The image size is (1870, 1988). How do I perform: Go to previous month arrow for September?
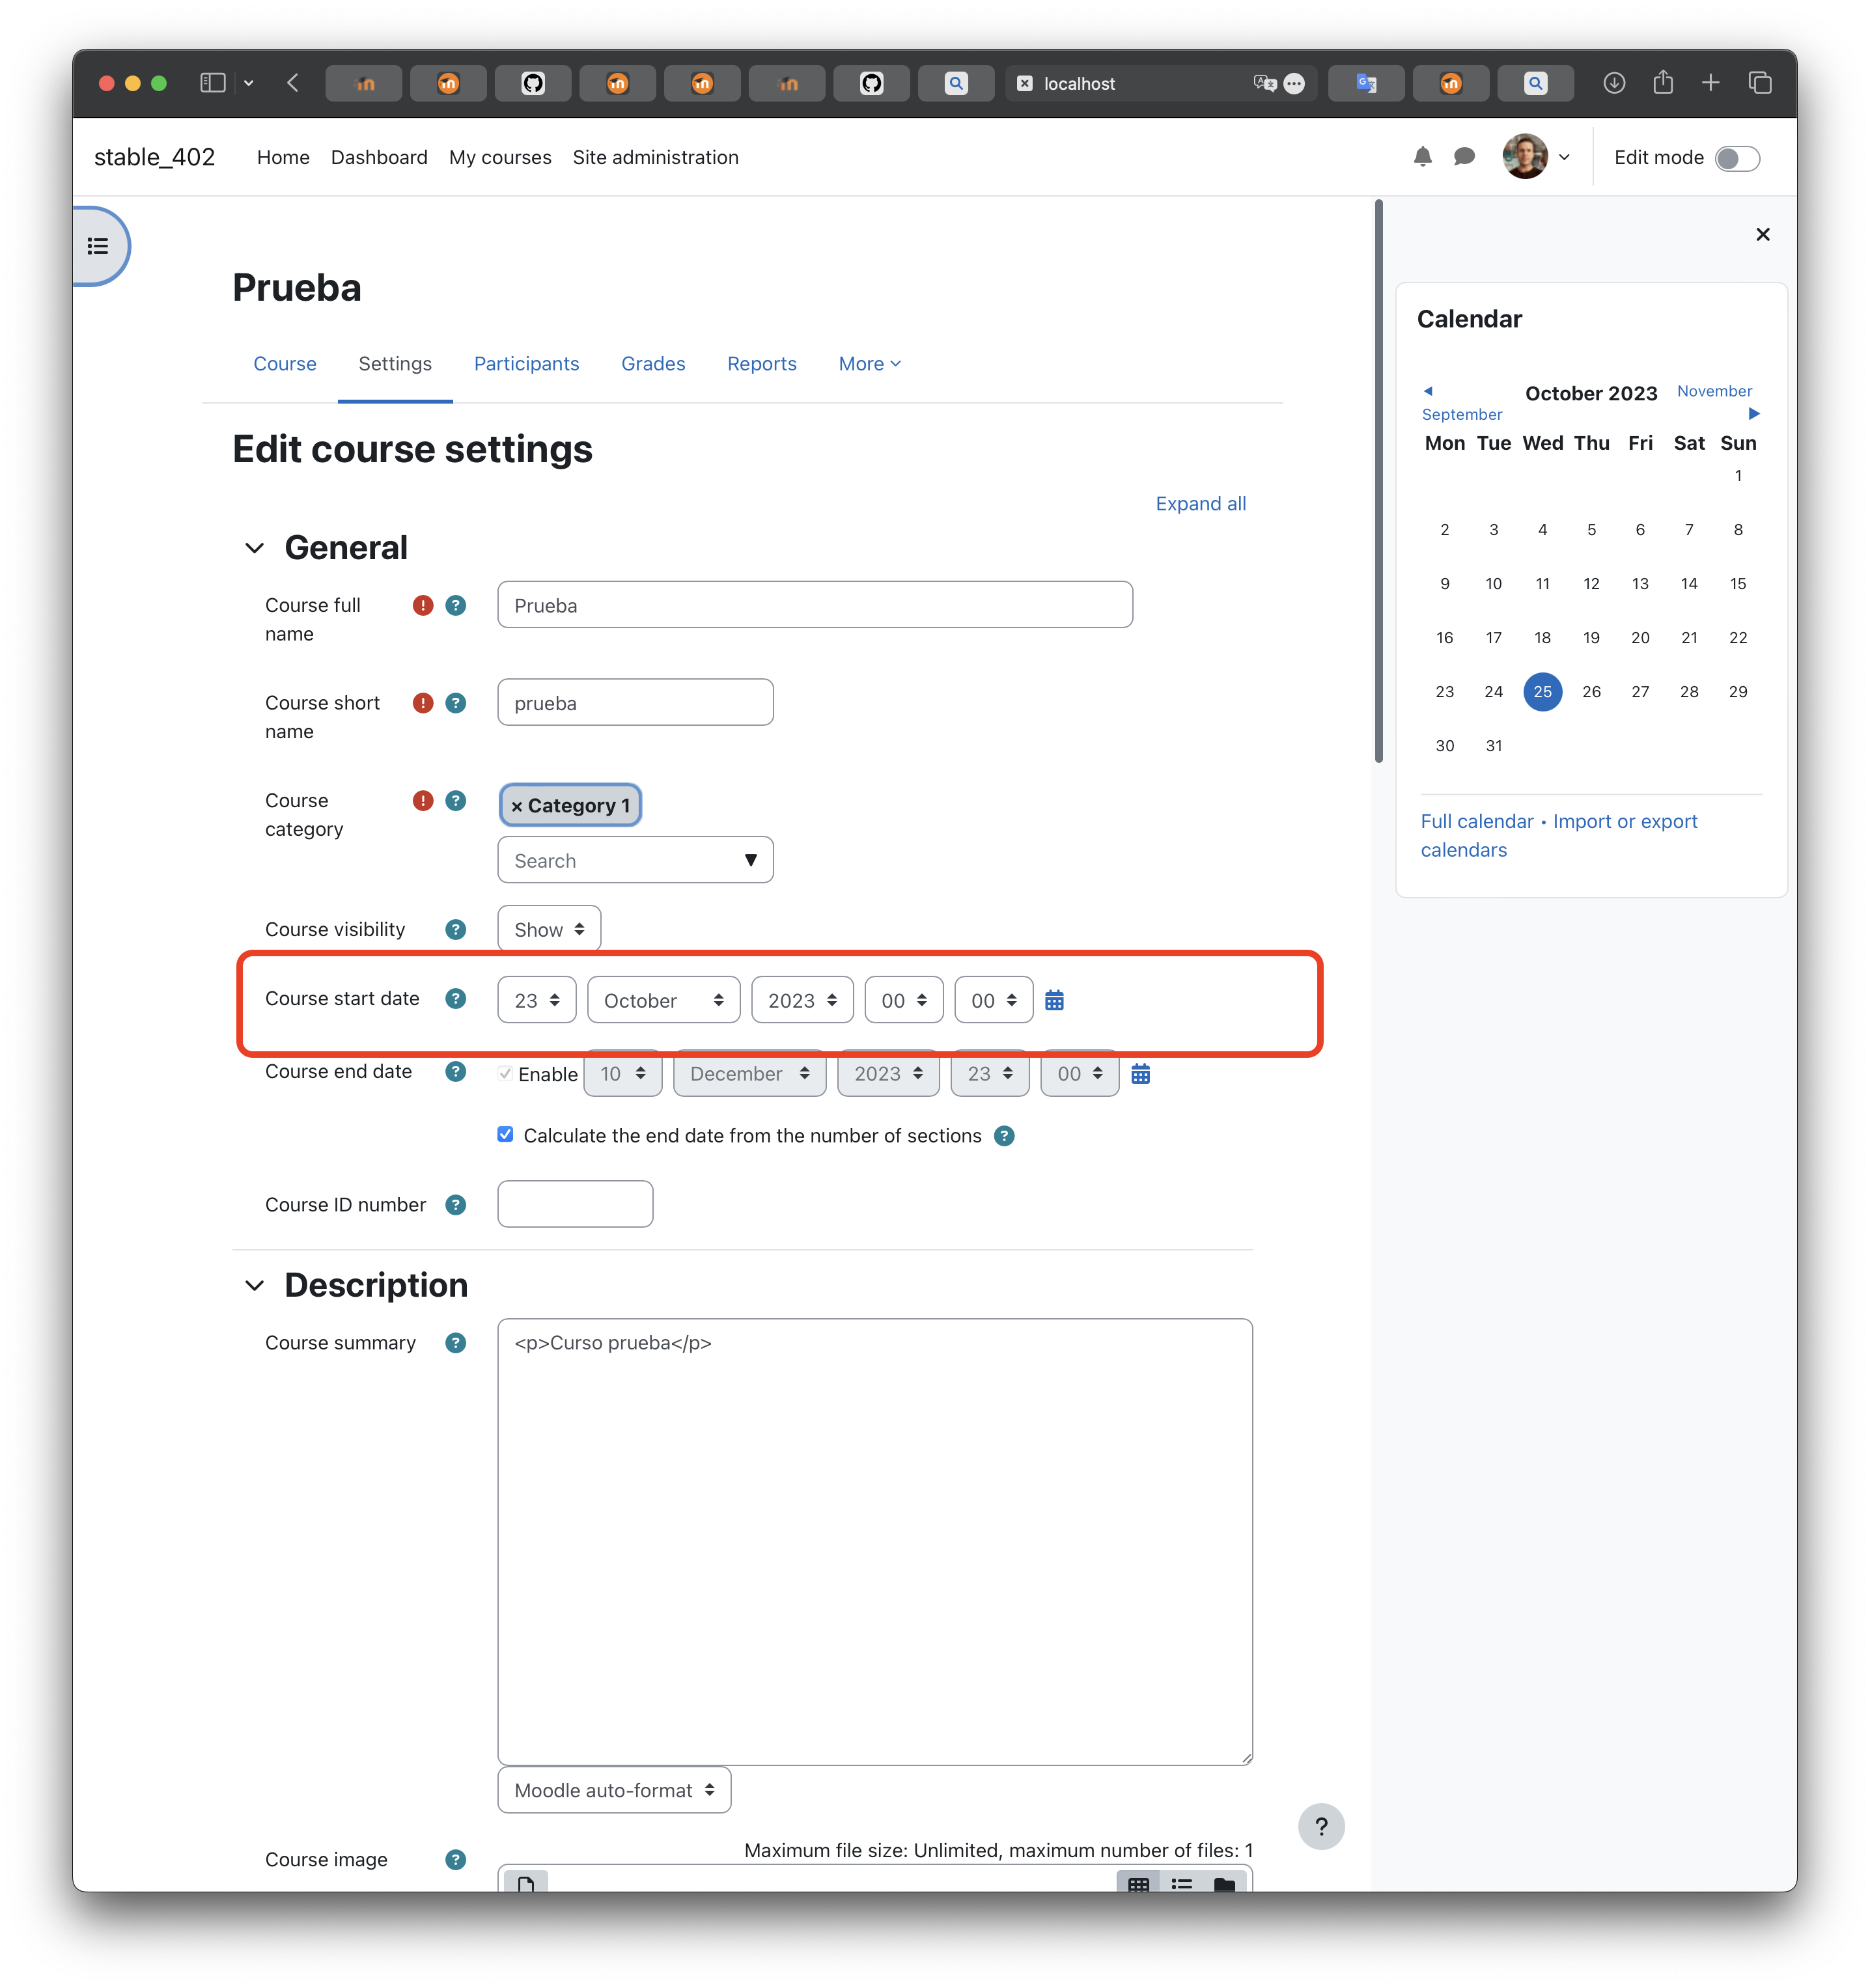click(1428, 391)
